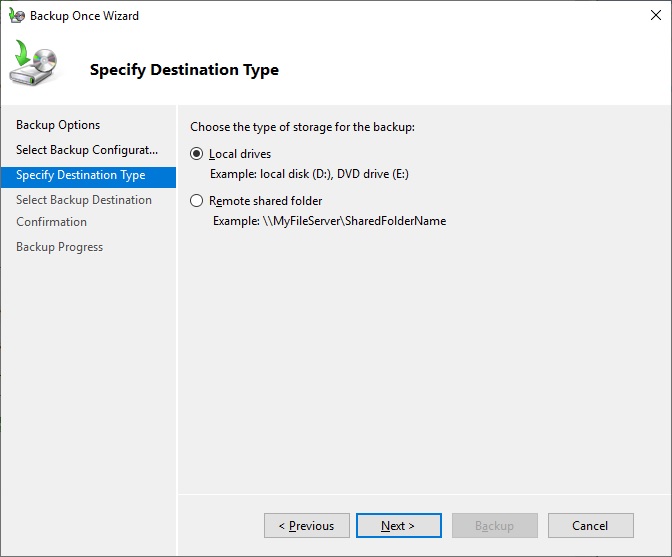This screenshot has width=672, height=557.
Task: Click the Confirmation step in sidebar
Action: coord(52,222)
